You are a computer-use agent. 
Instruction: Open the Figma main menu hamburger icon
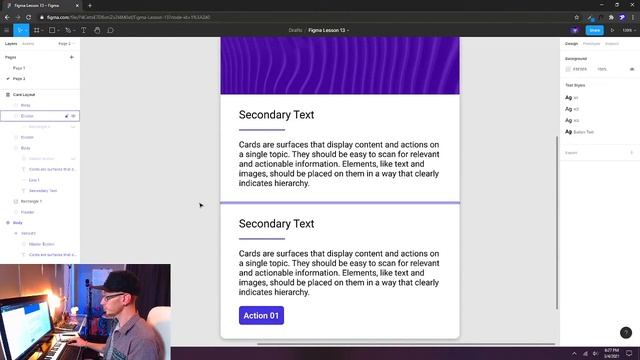[6, 30]
